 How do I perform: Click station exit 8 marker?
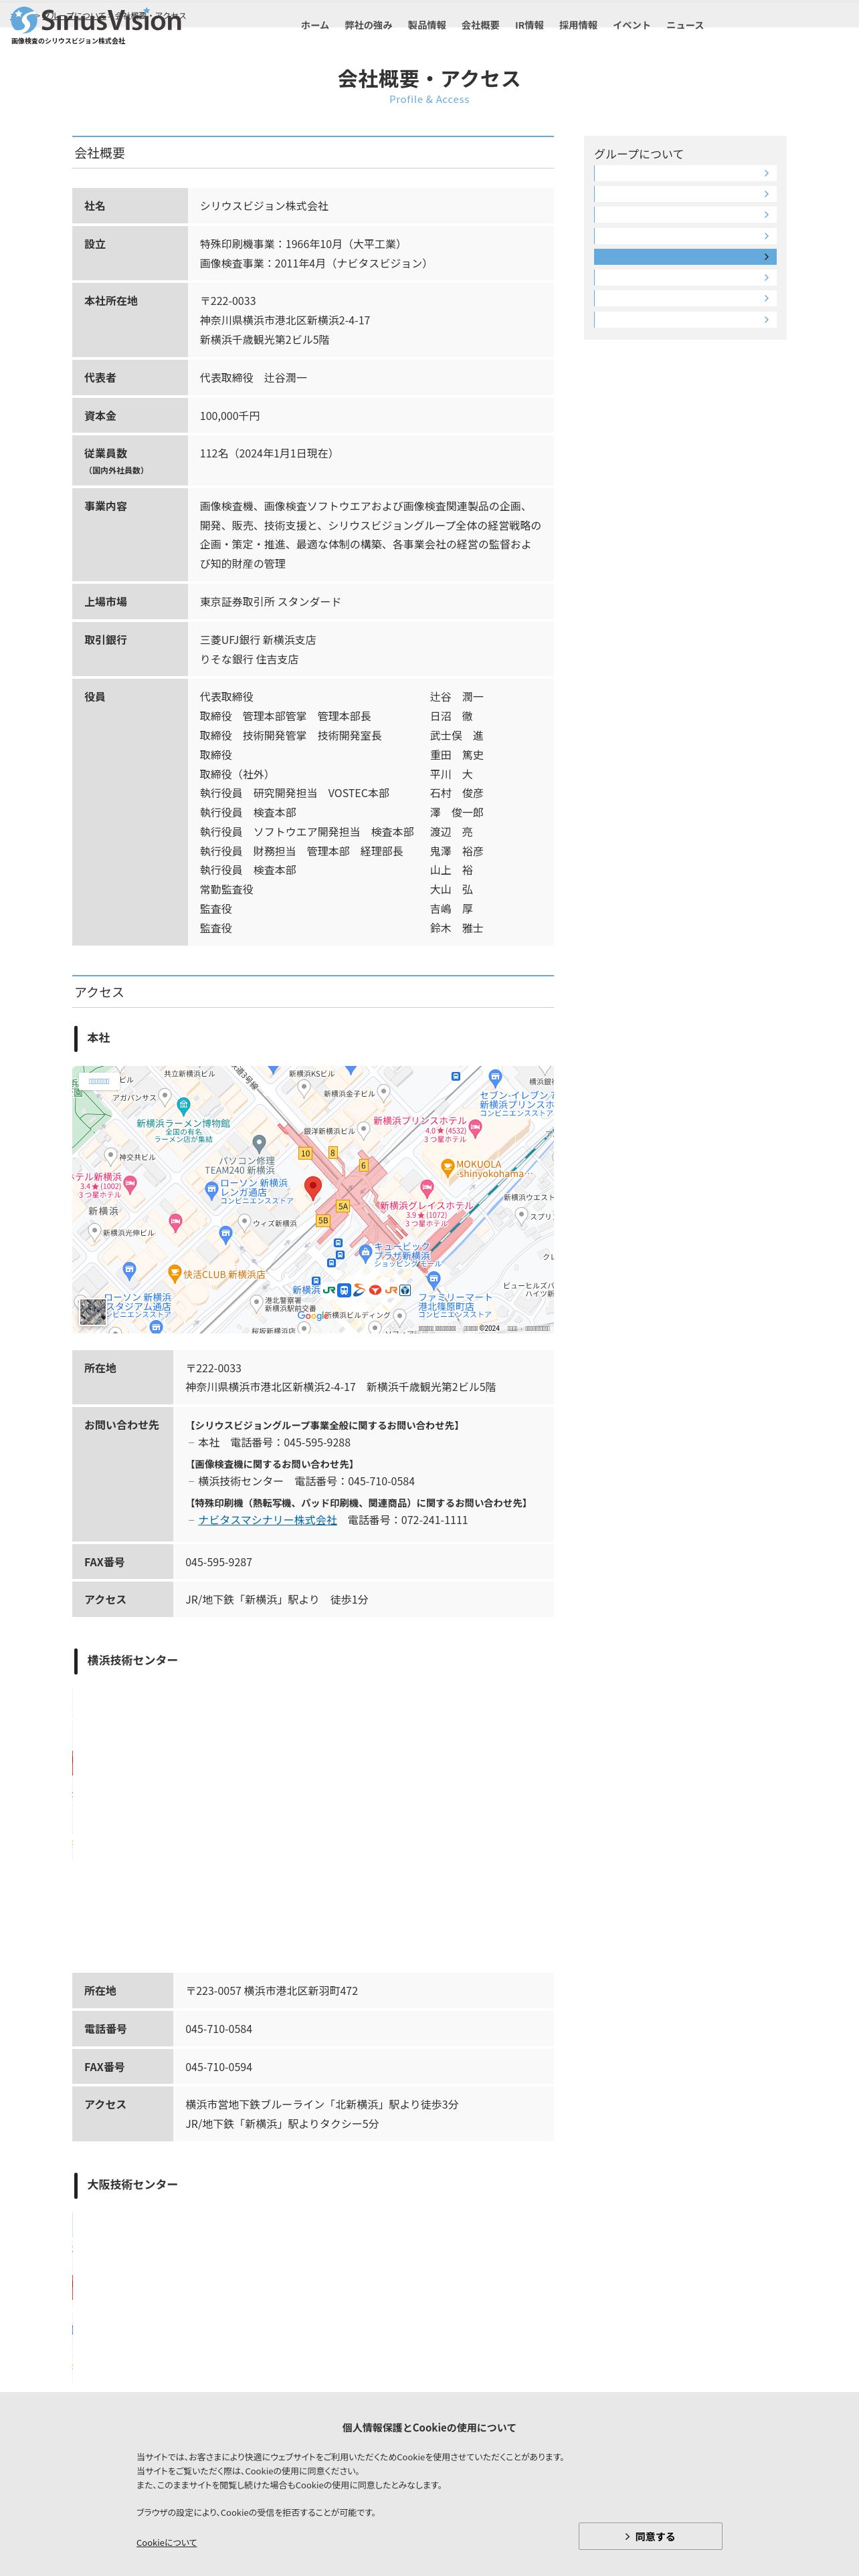(x=333, y=1152)
